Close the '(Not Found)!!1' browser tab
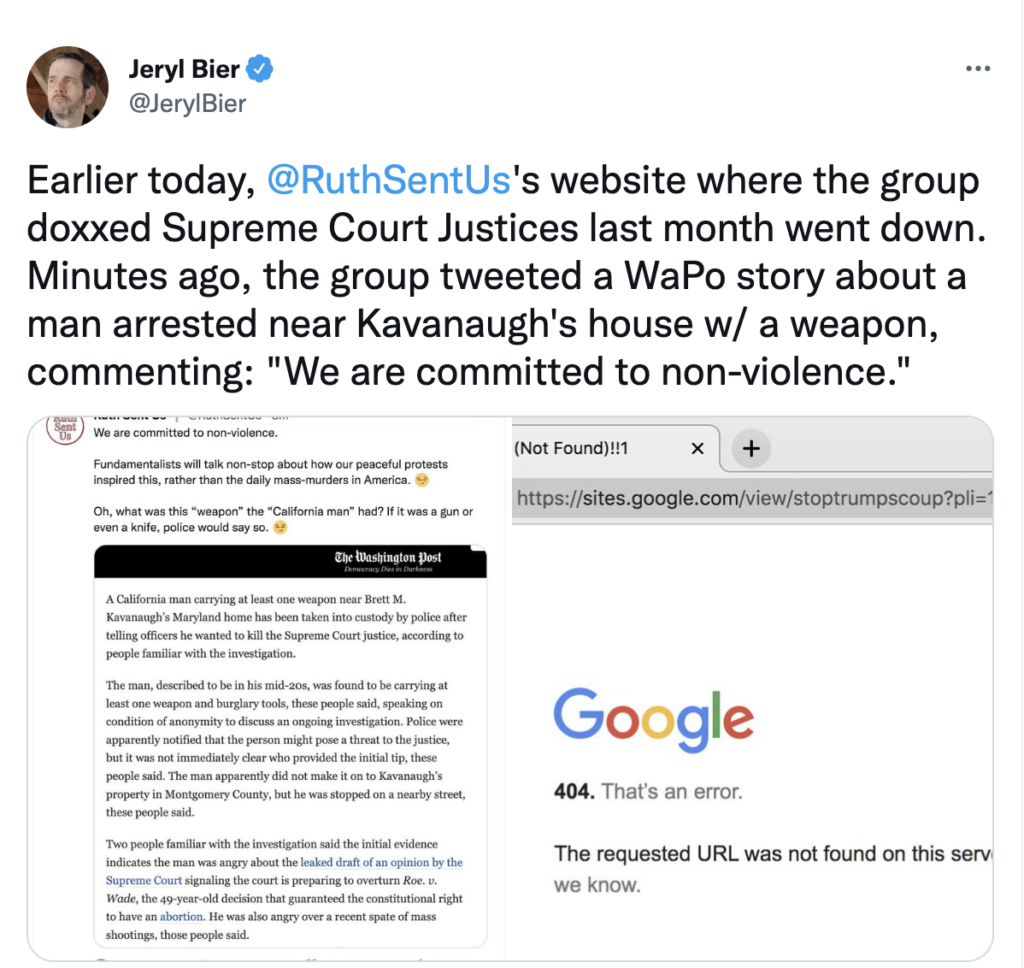1024x968 pixels. pyautogui.click(x=698, y=448)
